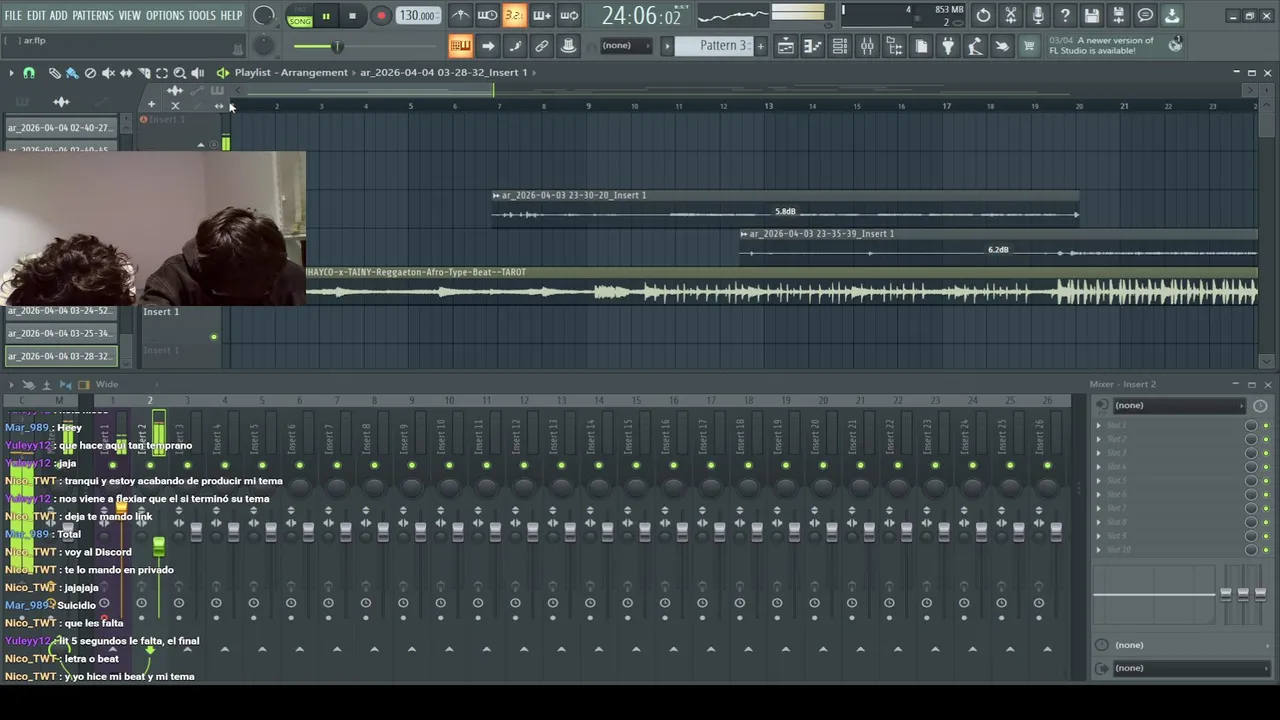
Task: Toggle Pattern/Song mode button
Action: coord(300,16)
